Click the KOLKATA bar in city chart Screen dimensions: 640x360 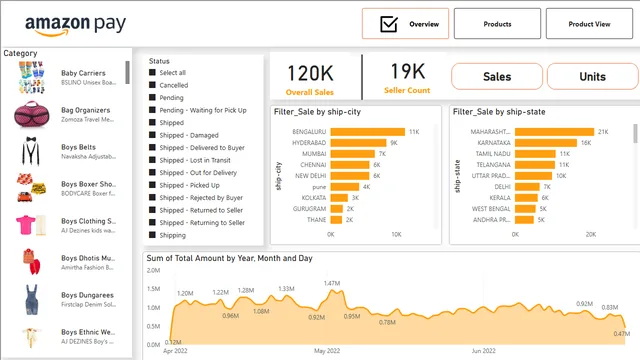[x=339, y=198]
